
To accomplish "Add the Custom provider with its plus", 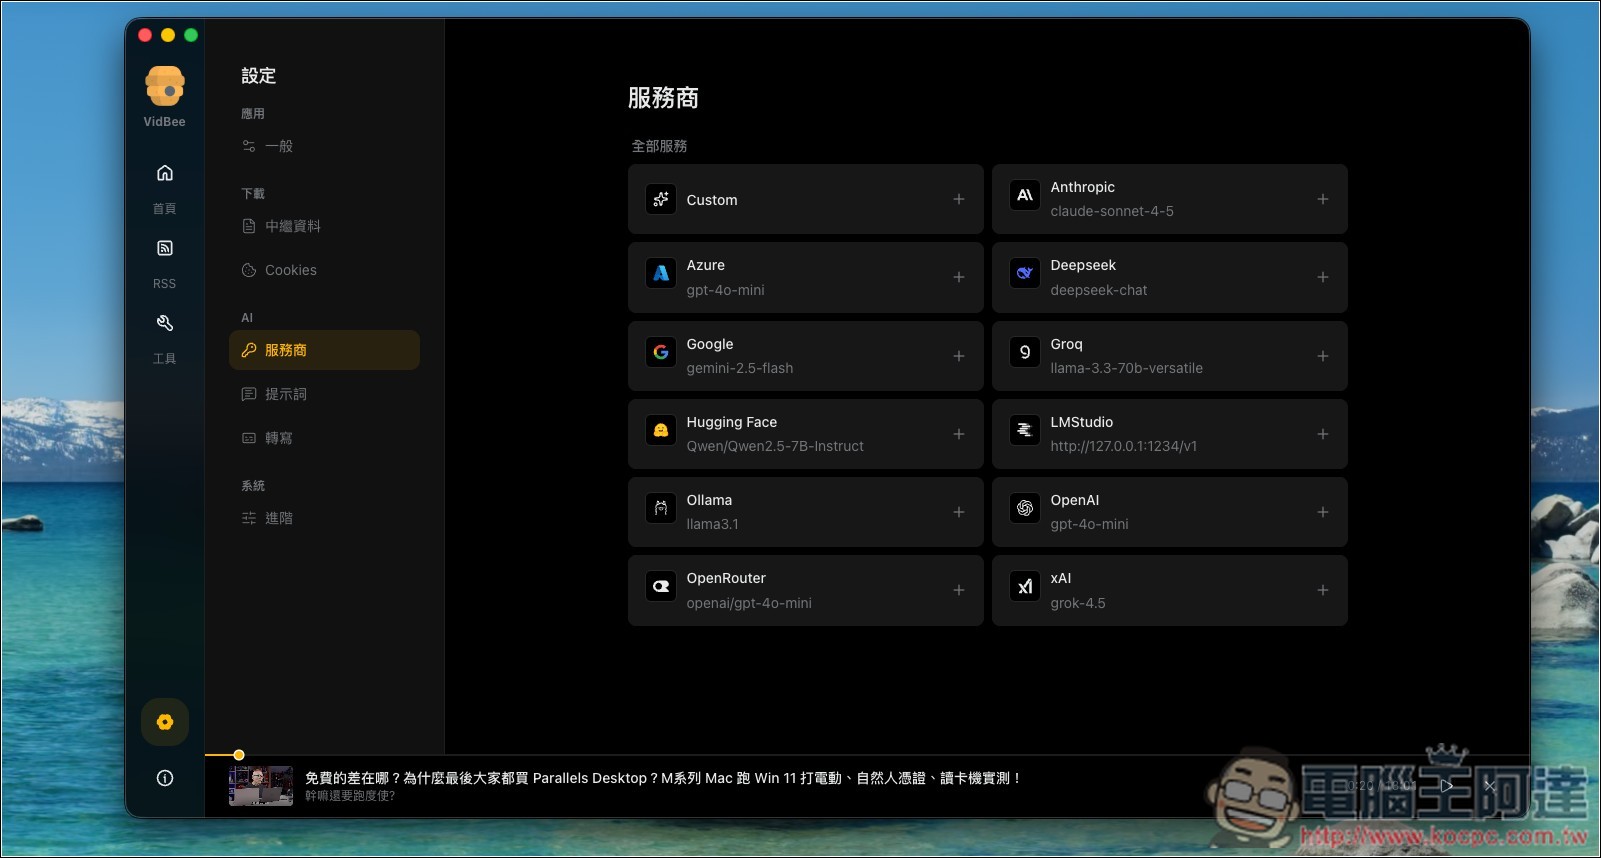I will coord(959,199).
